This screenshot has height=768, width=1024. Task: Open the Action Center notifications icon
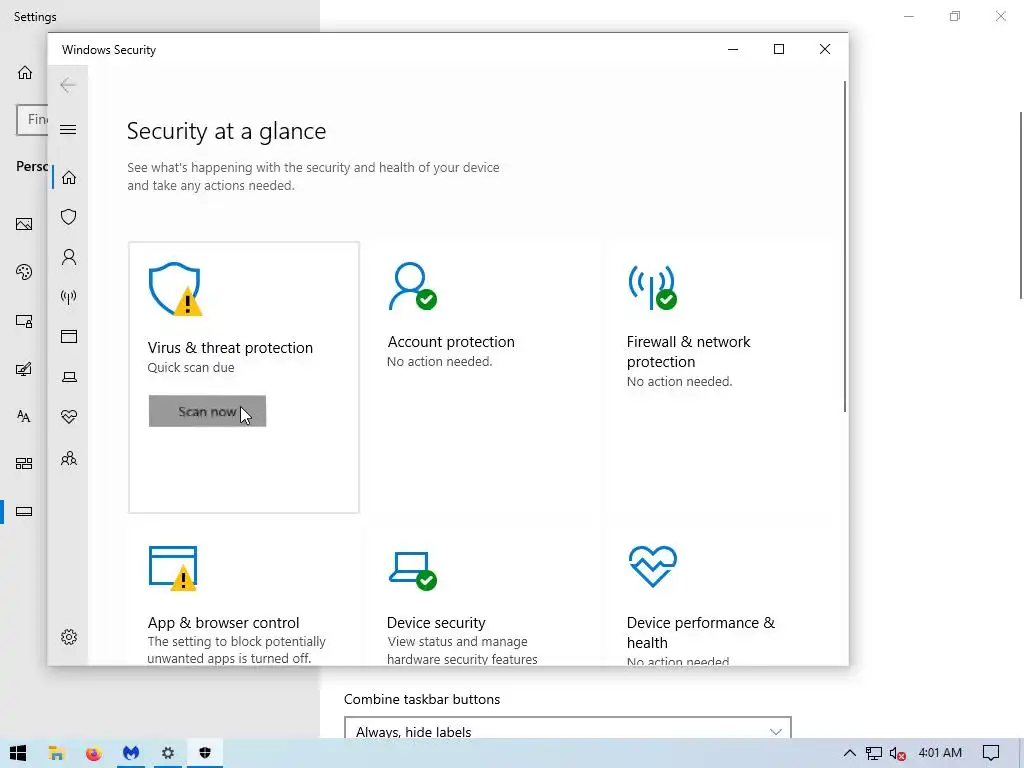[991, 753]
